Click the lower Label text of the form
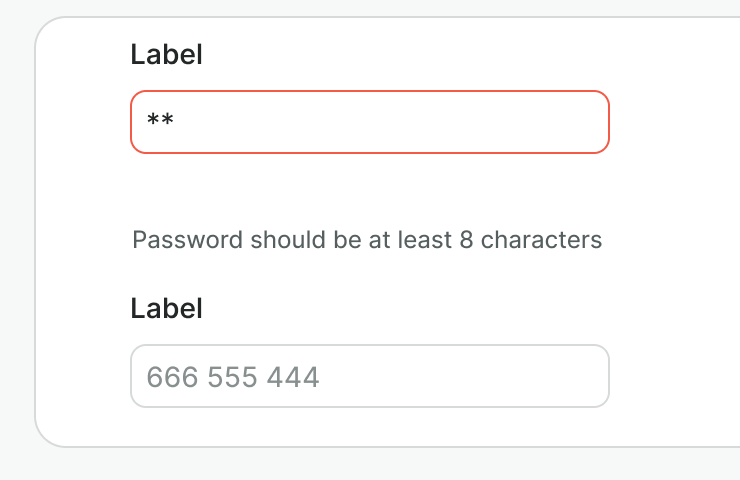This screenshot has height=480, width=740. pyautogui.click(x=166, y=309)
